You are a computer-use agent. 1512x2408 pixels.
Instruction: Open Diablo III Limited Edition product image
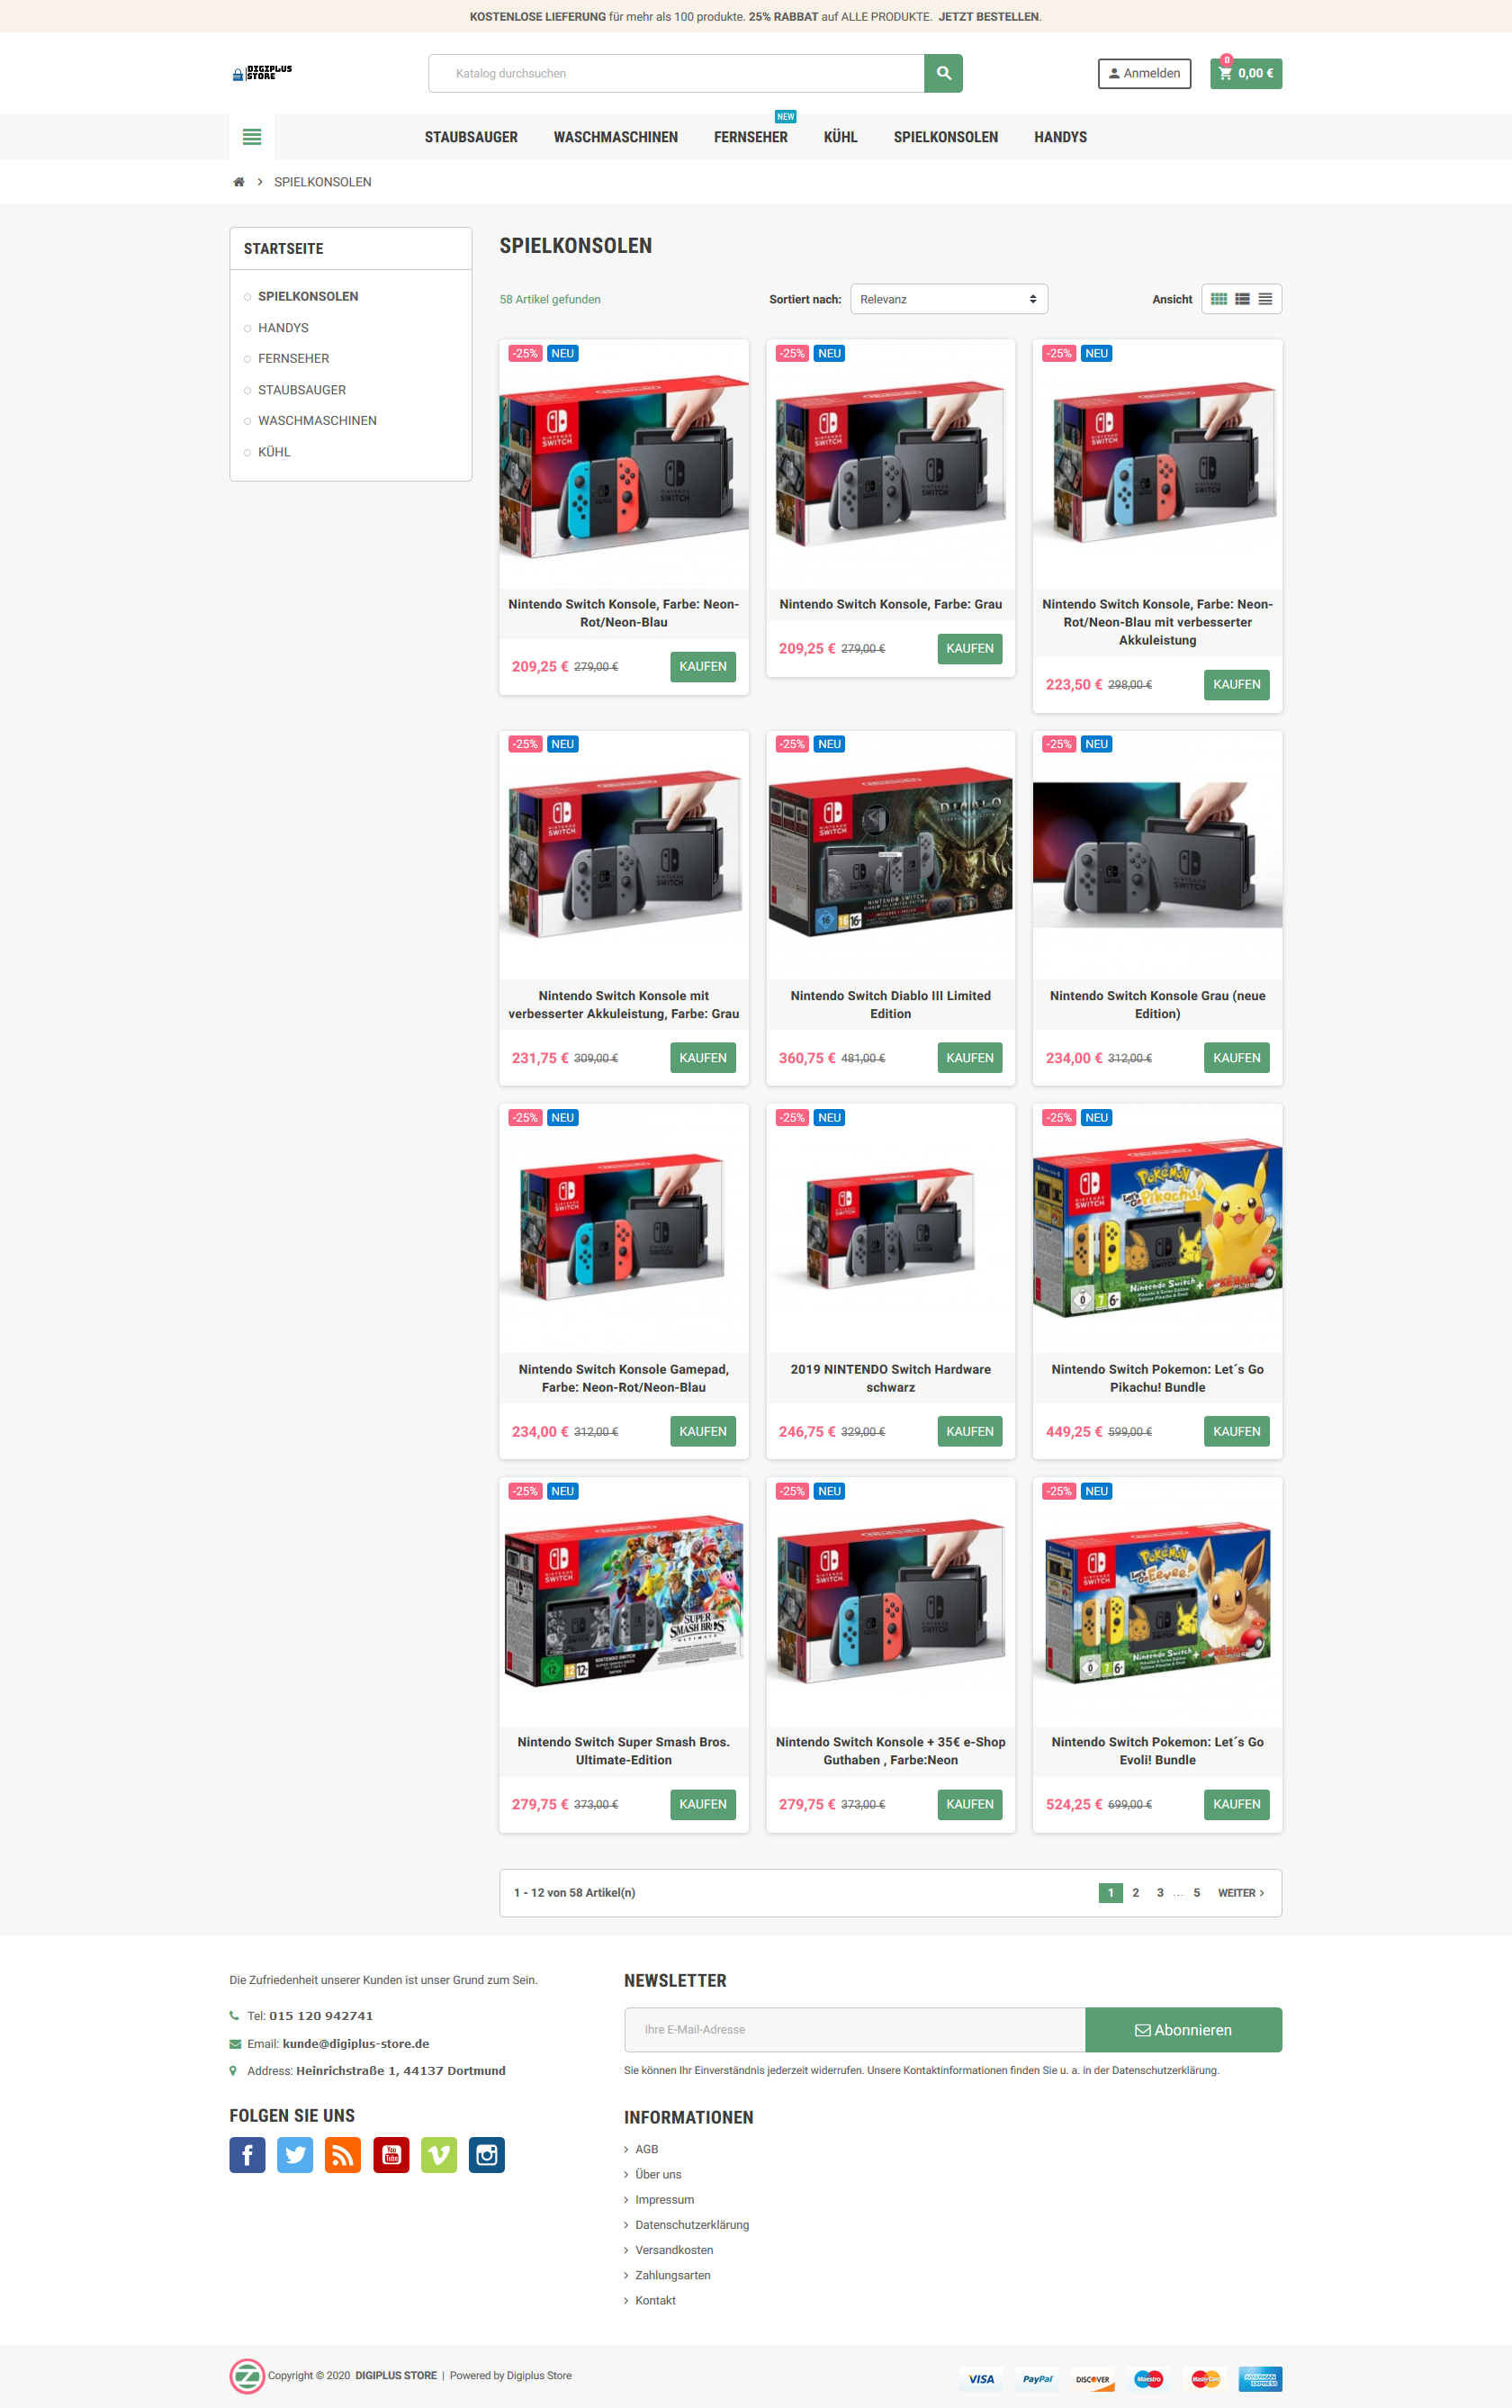(890, 855)
